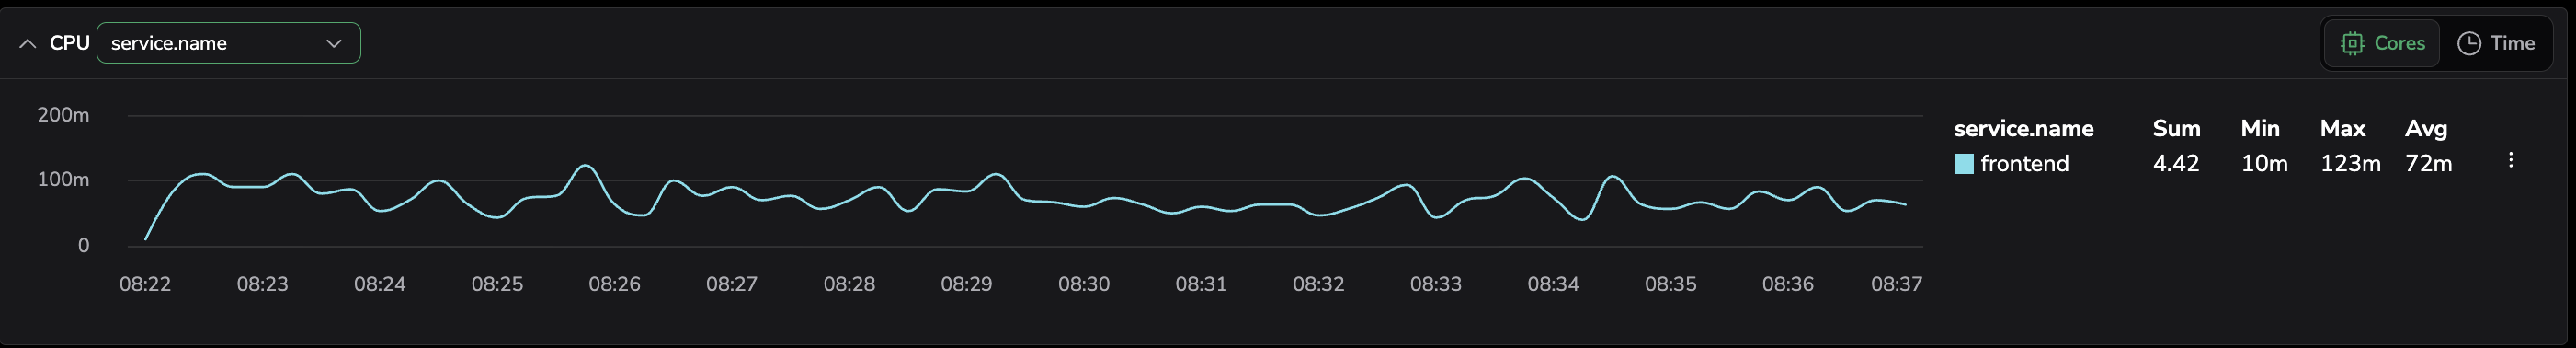Click the 200m y-axis label
2576x348 pixels.
(63, 115)
